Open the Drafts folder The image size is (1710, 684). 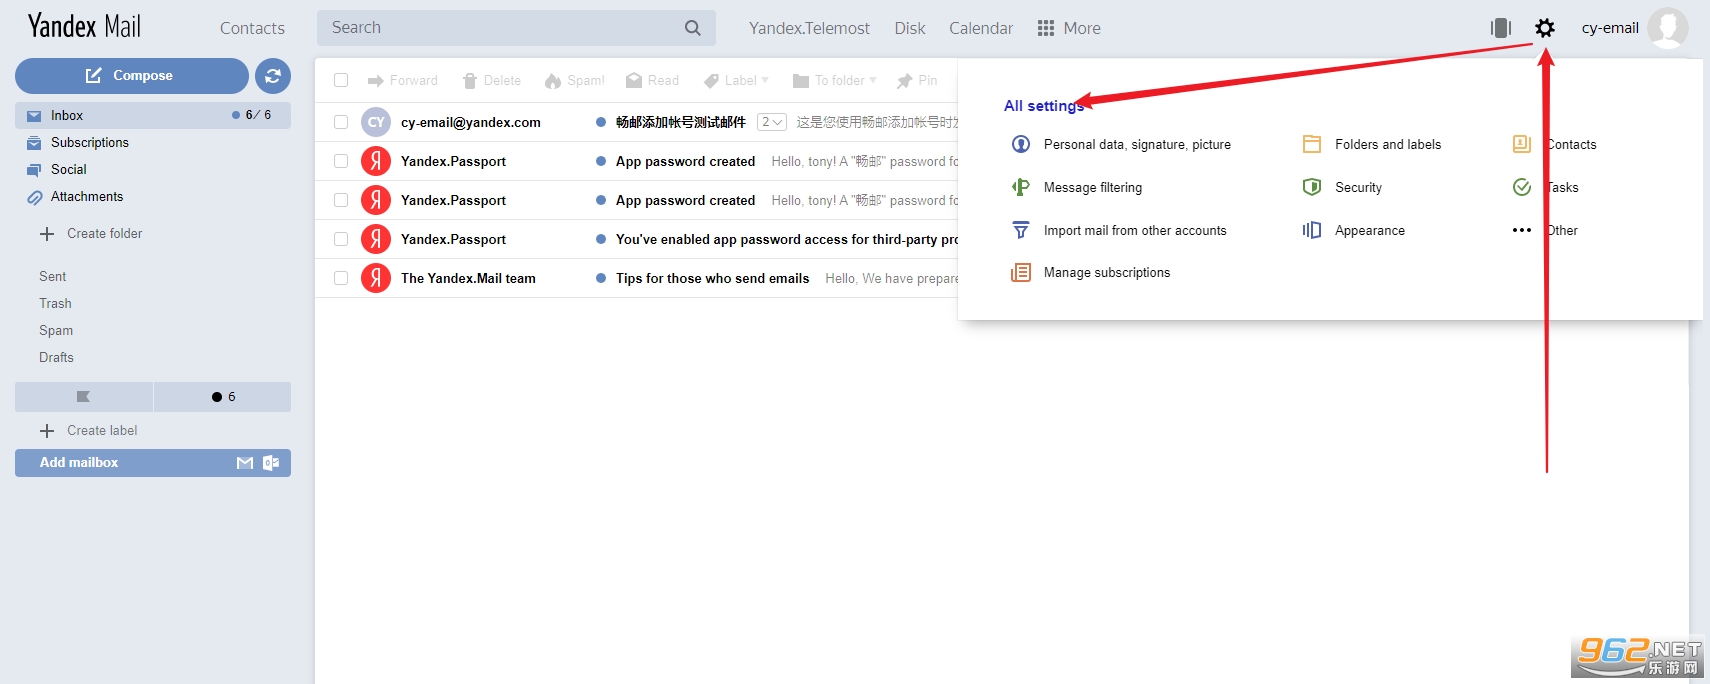tap(56, 357)
